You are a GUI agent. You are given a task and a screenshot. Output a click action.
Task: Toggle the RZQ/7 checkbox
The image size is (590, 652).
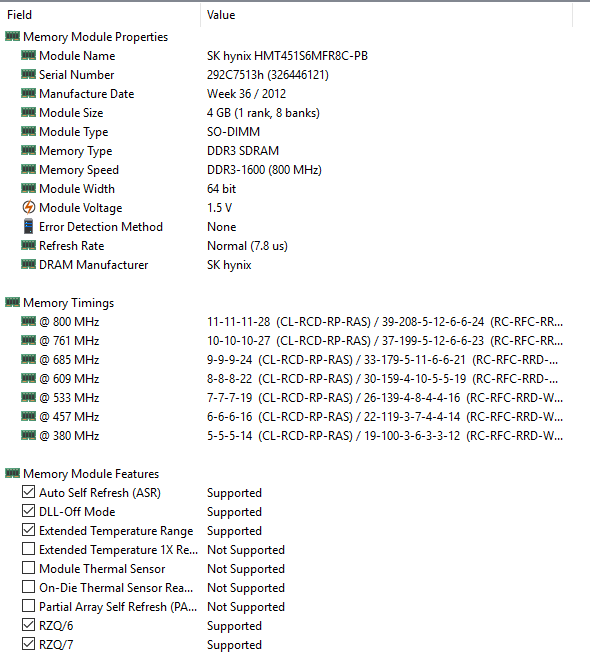pos(28,644)
